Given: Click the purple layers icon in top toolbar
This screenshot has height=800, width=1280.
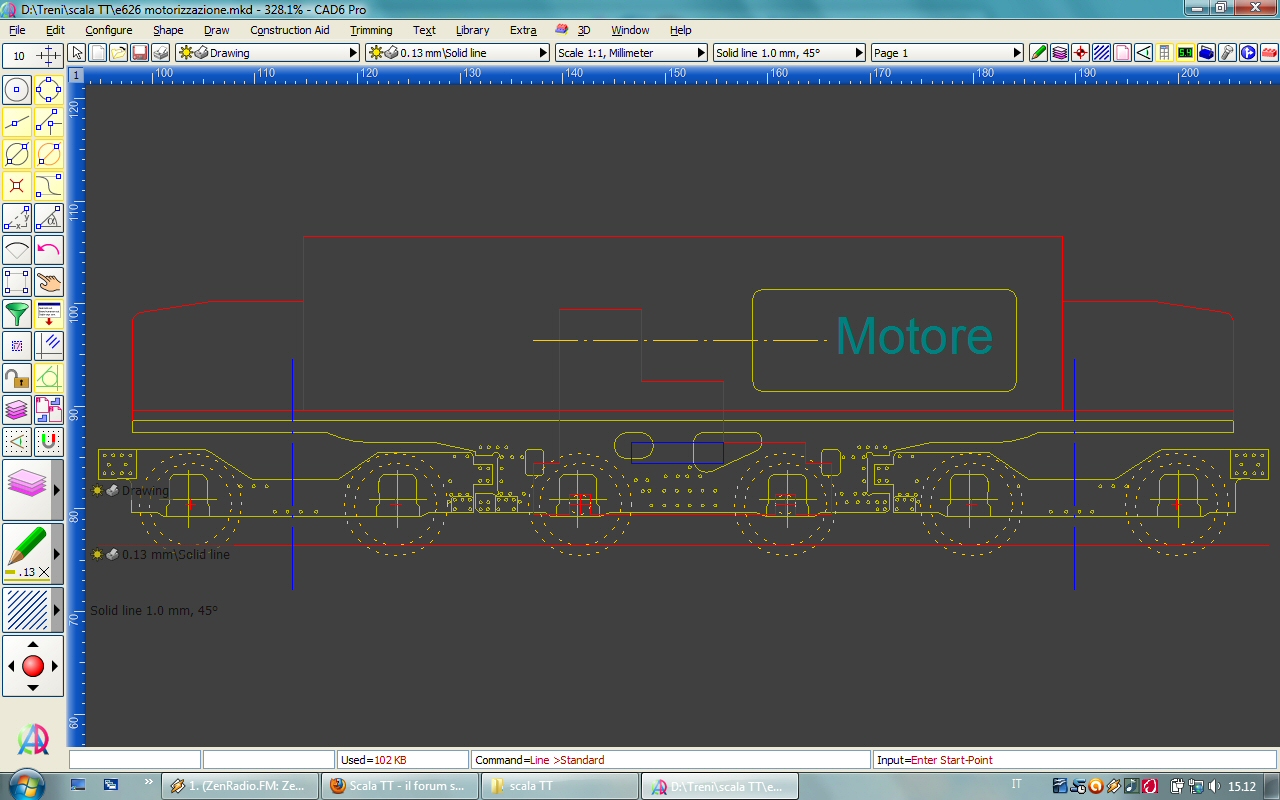Looking at the screenshot, I should pos(1060,53).
